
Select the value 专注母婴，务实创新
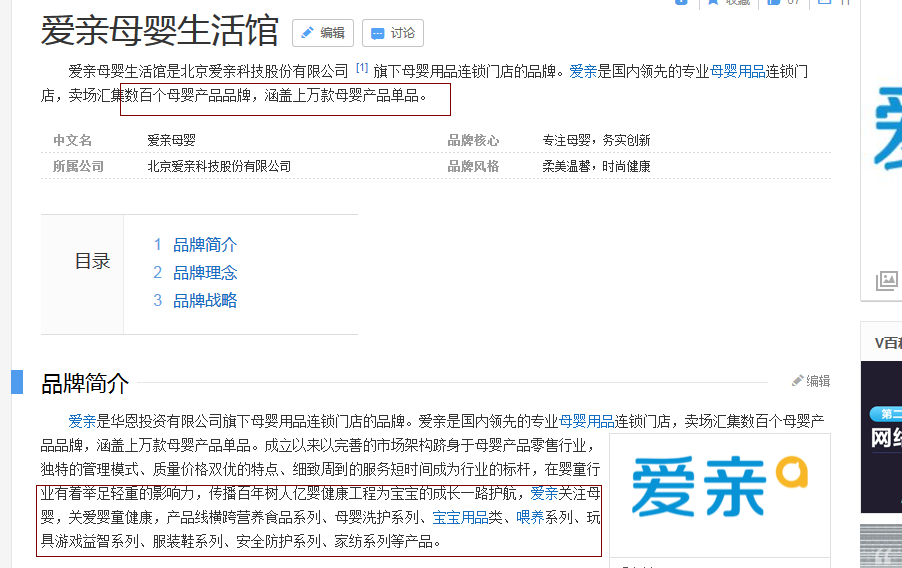tap(596, 140)
